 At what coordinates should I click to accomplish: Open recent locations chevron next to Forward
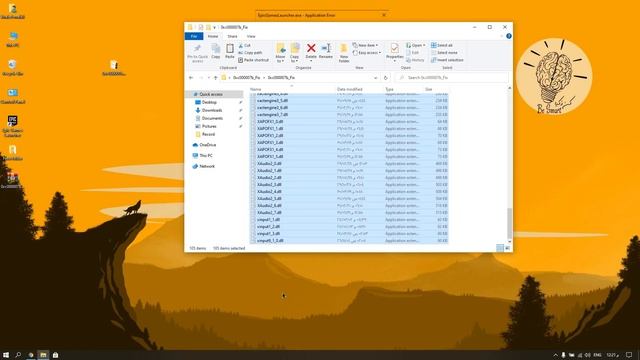point(208,78)
